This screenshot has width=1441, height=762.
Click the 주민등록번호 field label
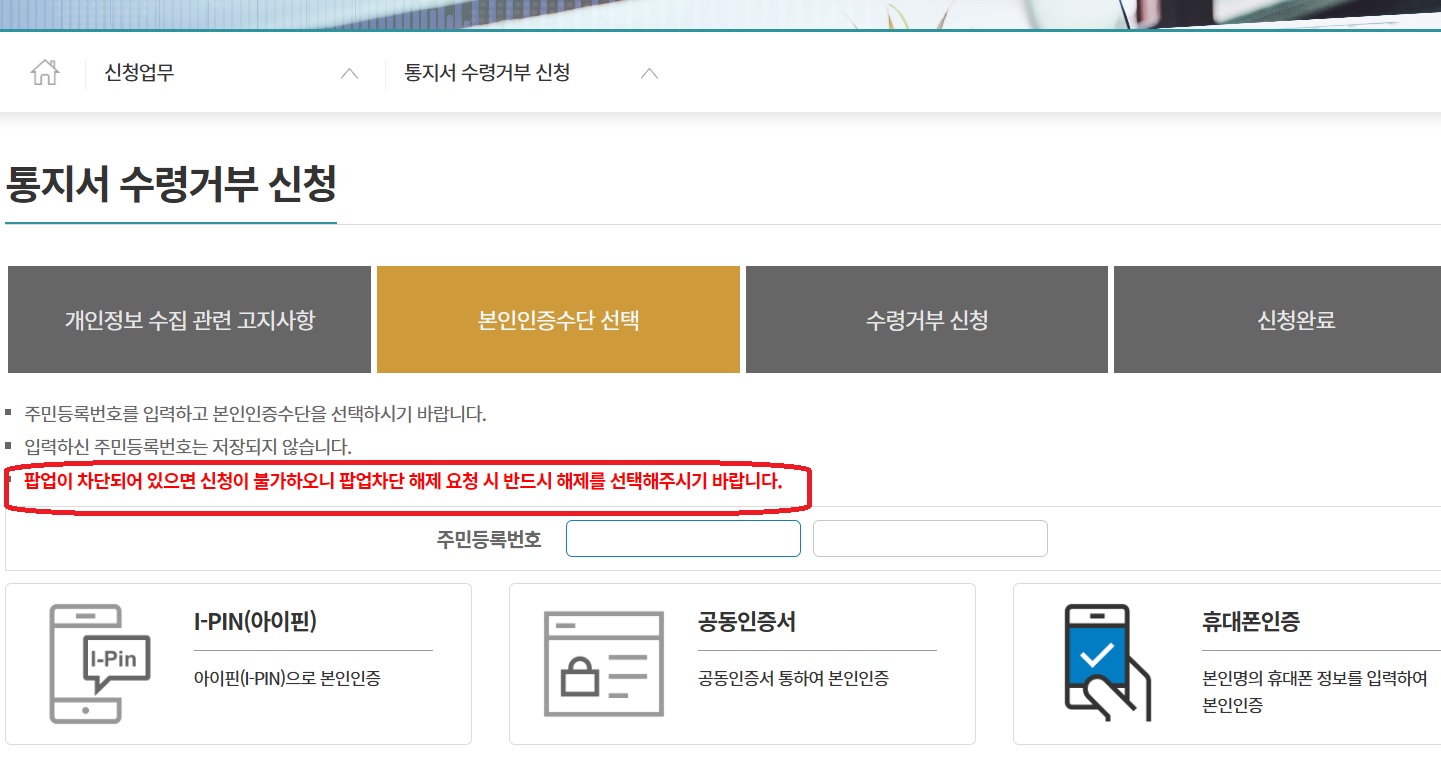click(489, 539)
